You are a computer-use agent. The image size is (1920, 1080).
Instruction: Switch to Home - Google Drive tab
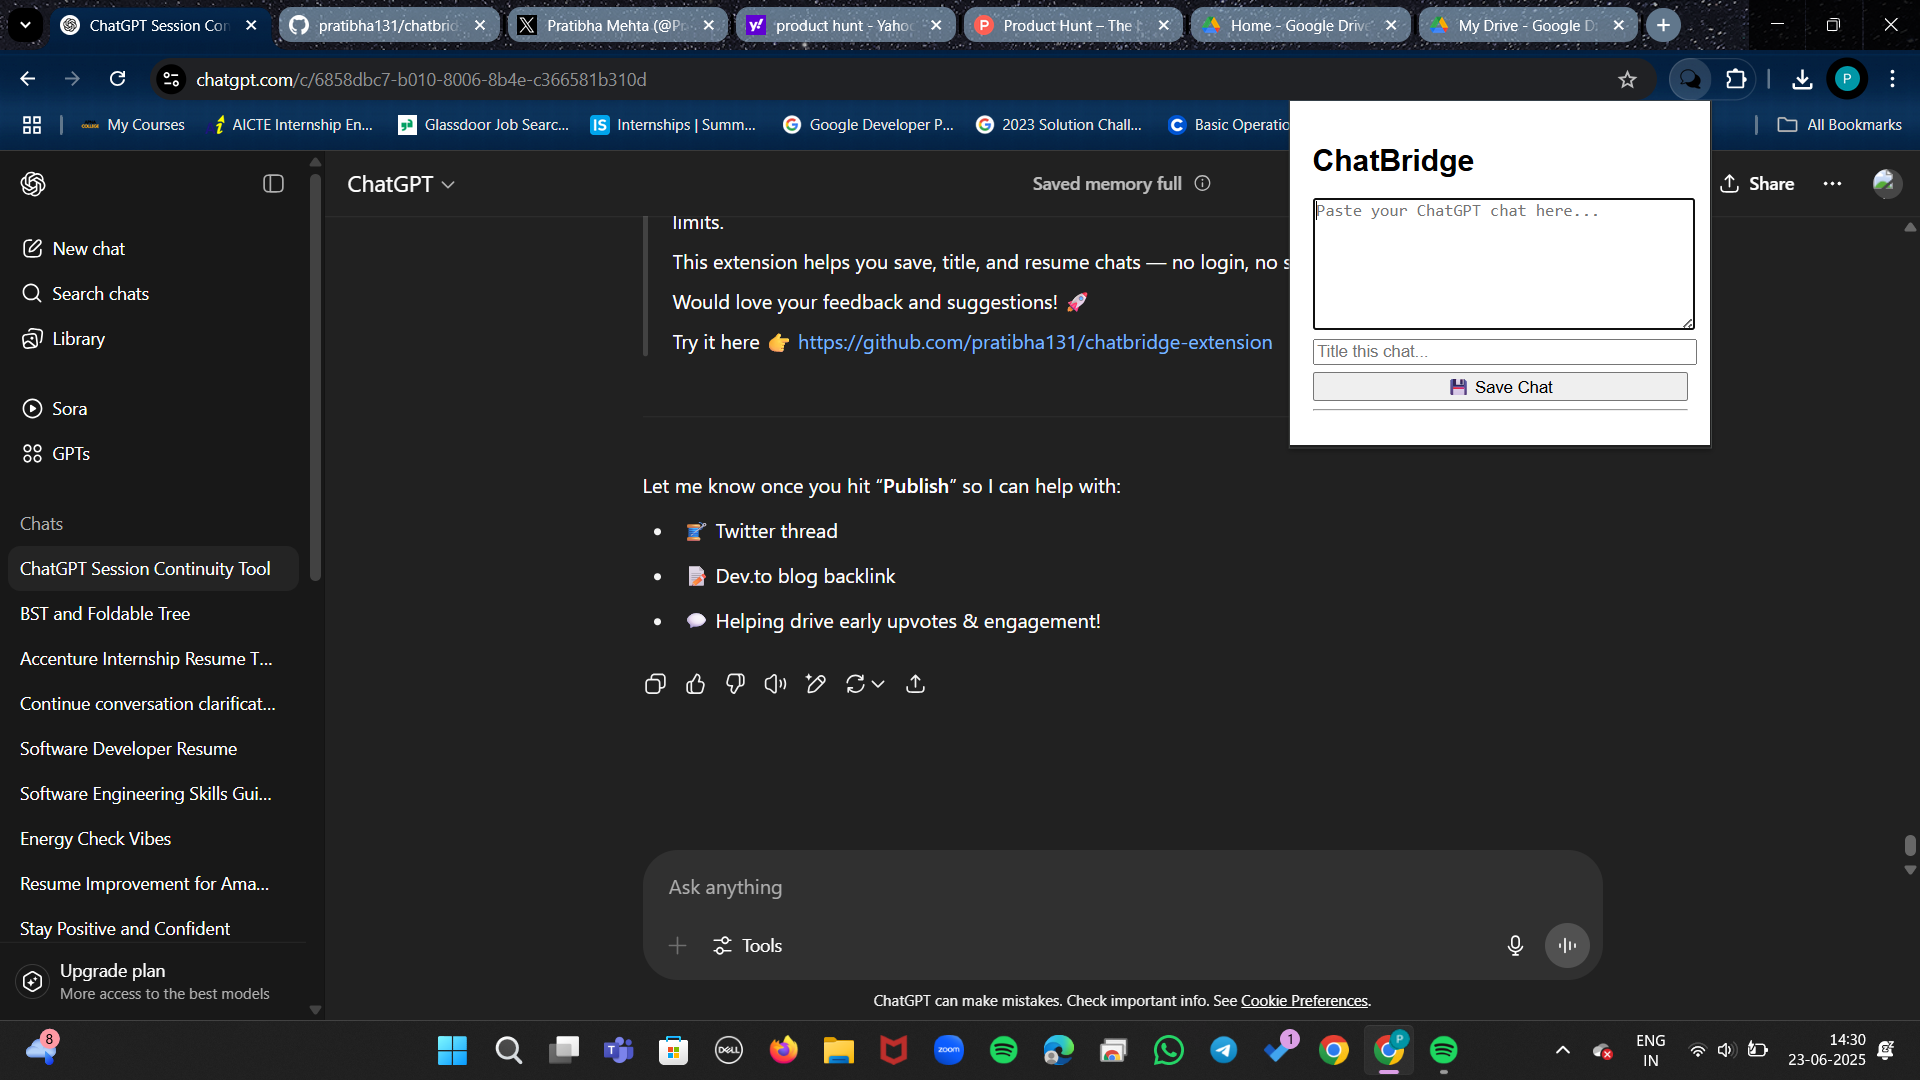point(1300,25)
